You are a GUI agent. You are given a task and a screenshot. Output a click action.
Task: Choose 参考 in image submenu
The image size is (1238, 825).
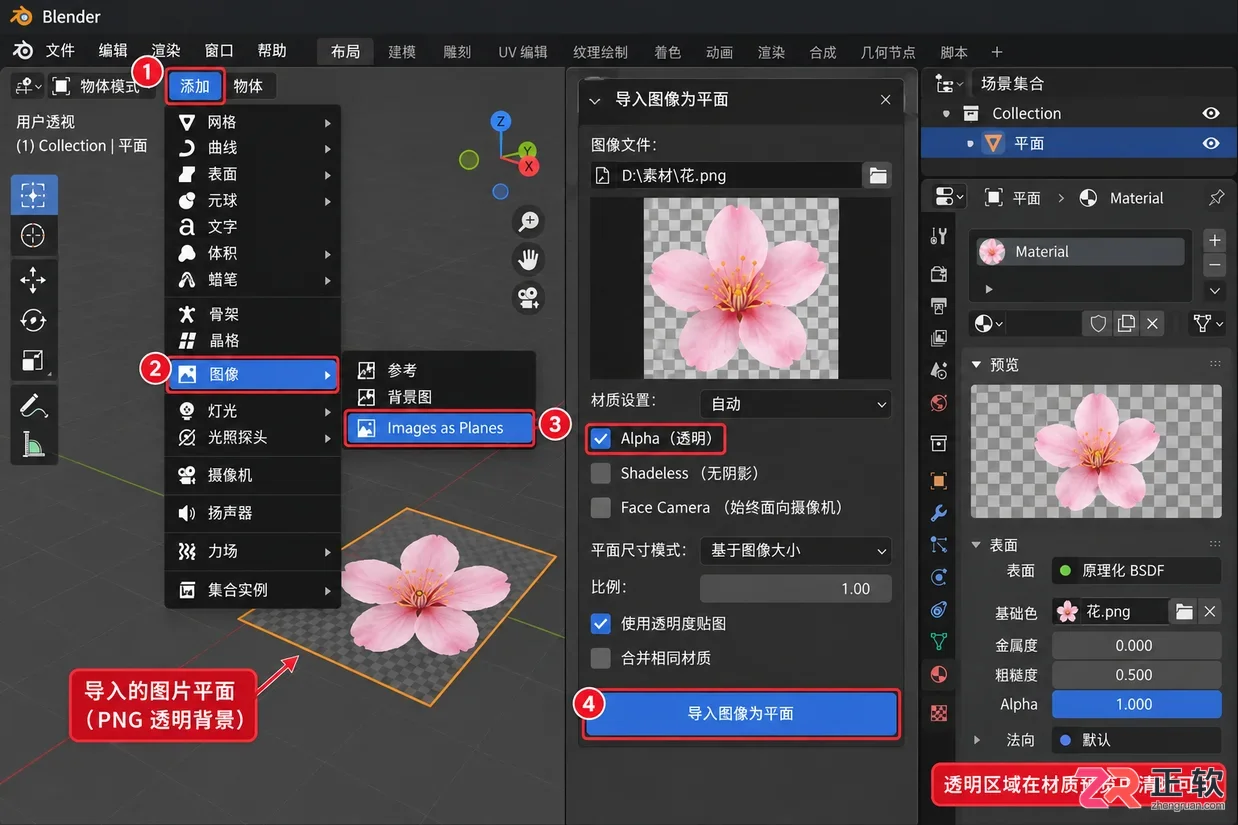coord(439,370)
